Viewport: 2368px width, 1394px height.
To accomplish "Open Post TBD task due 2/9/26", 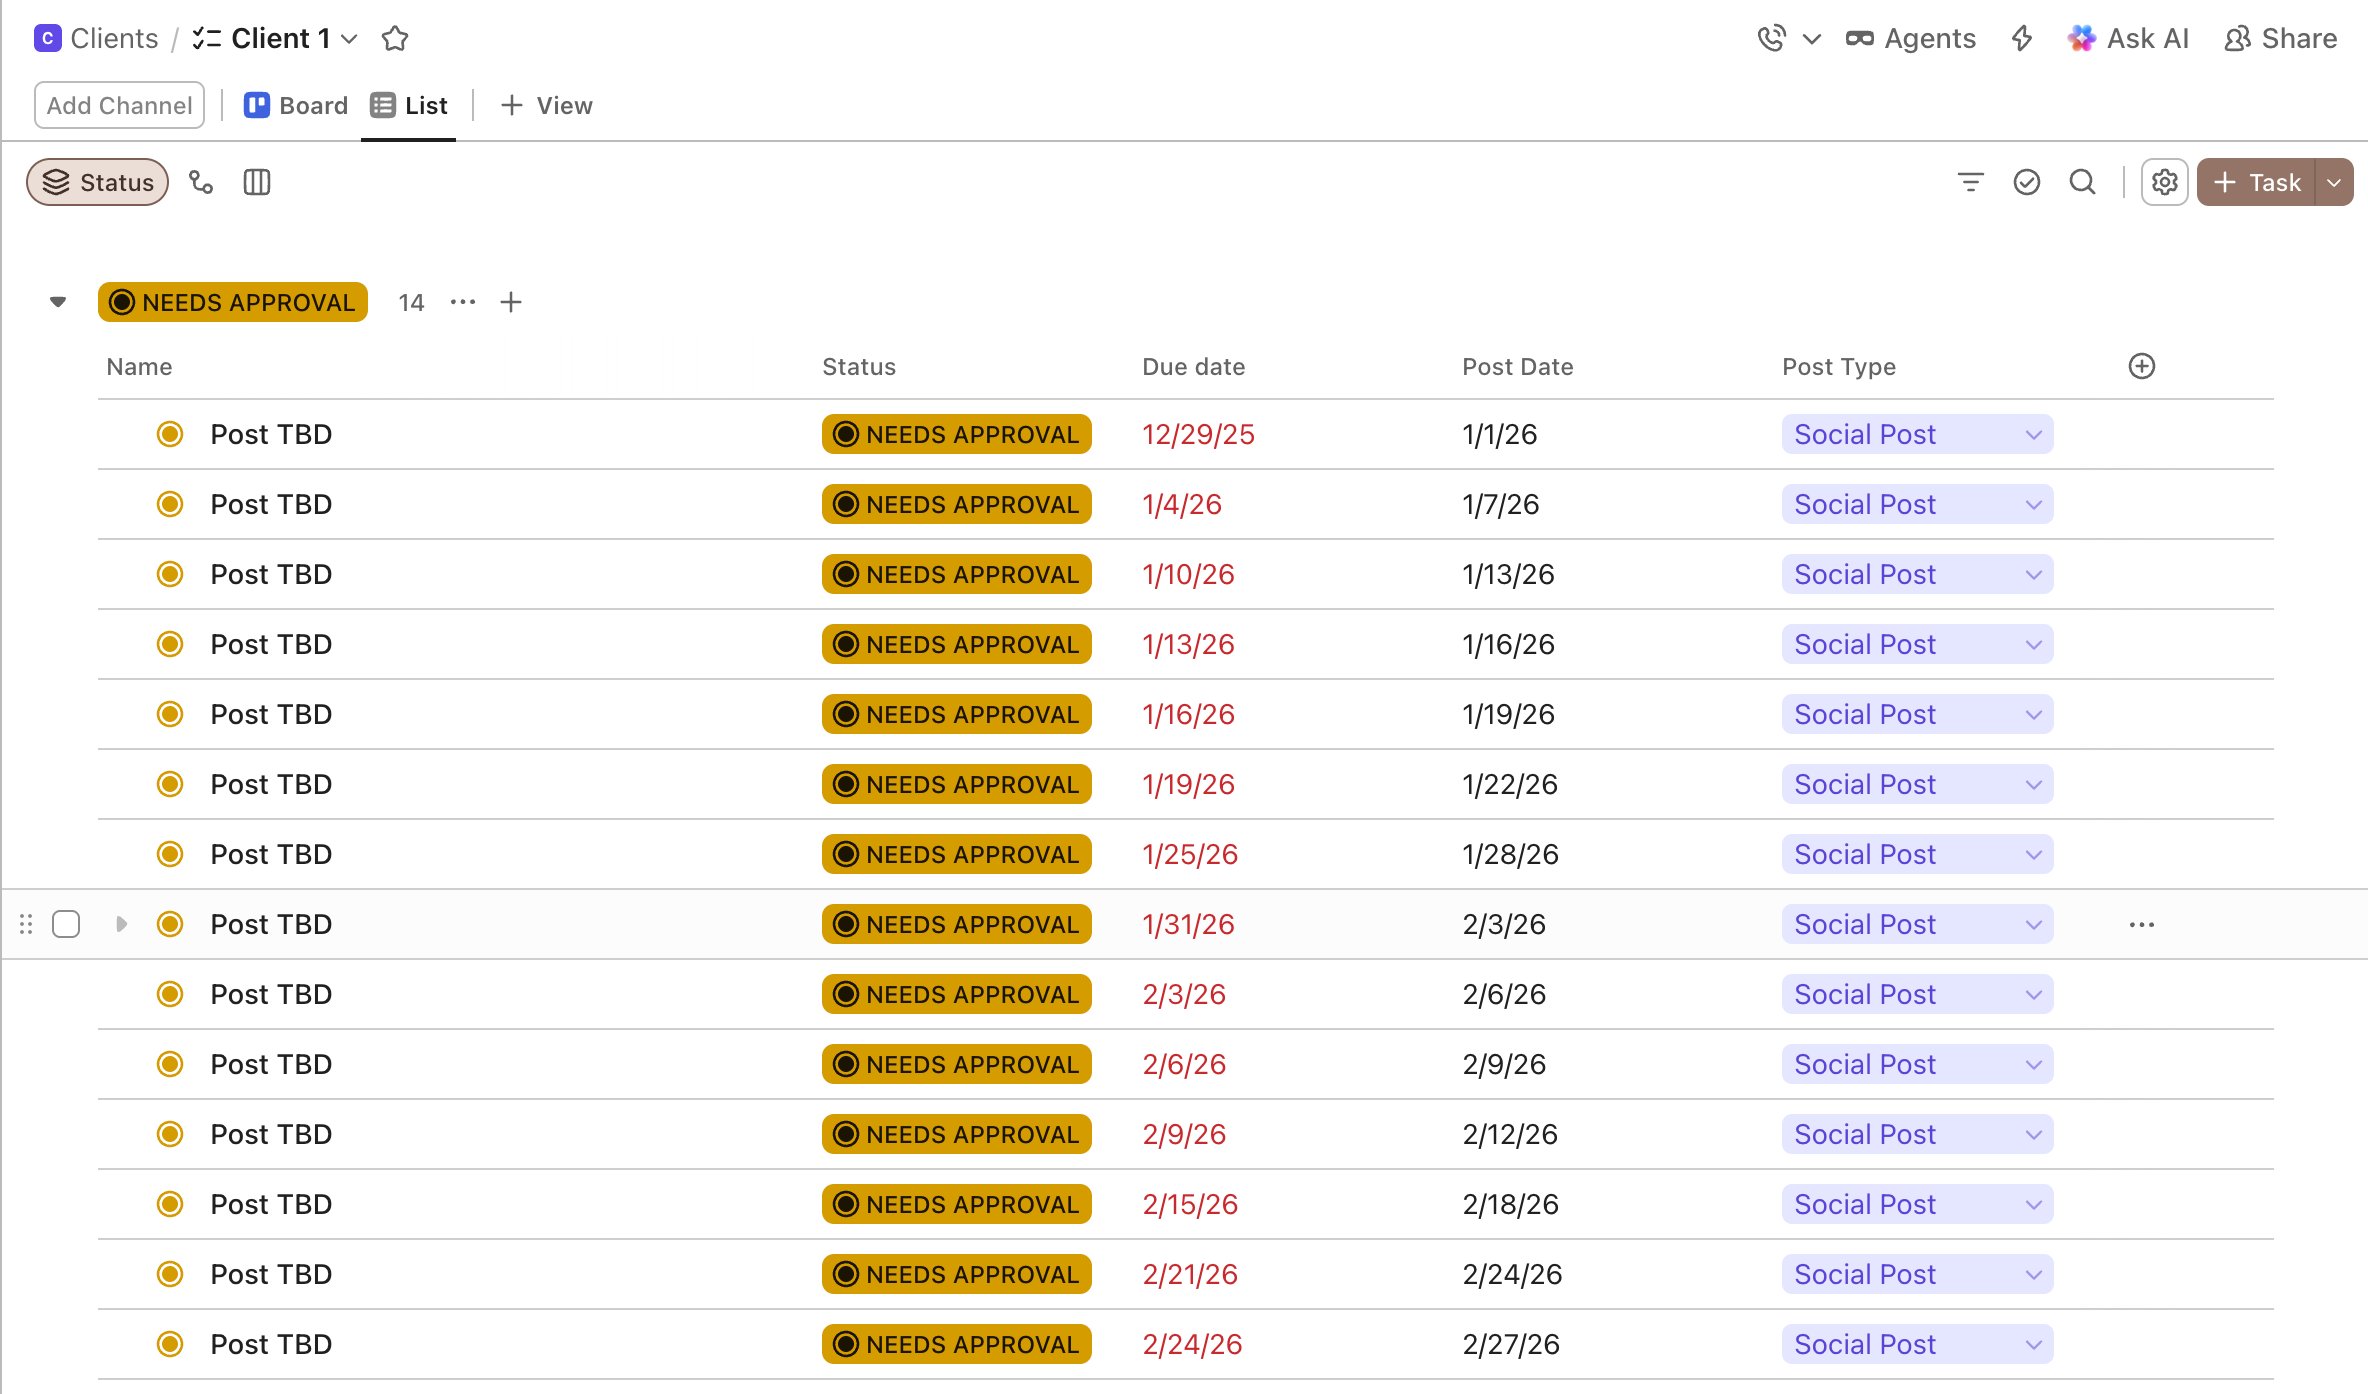I will pos(271,1134).
